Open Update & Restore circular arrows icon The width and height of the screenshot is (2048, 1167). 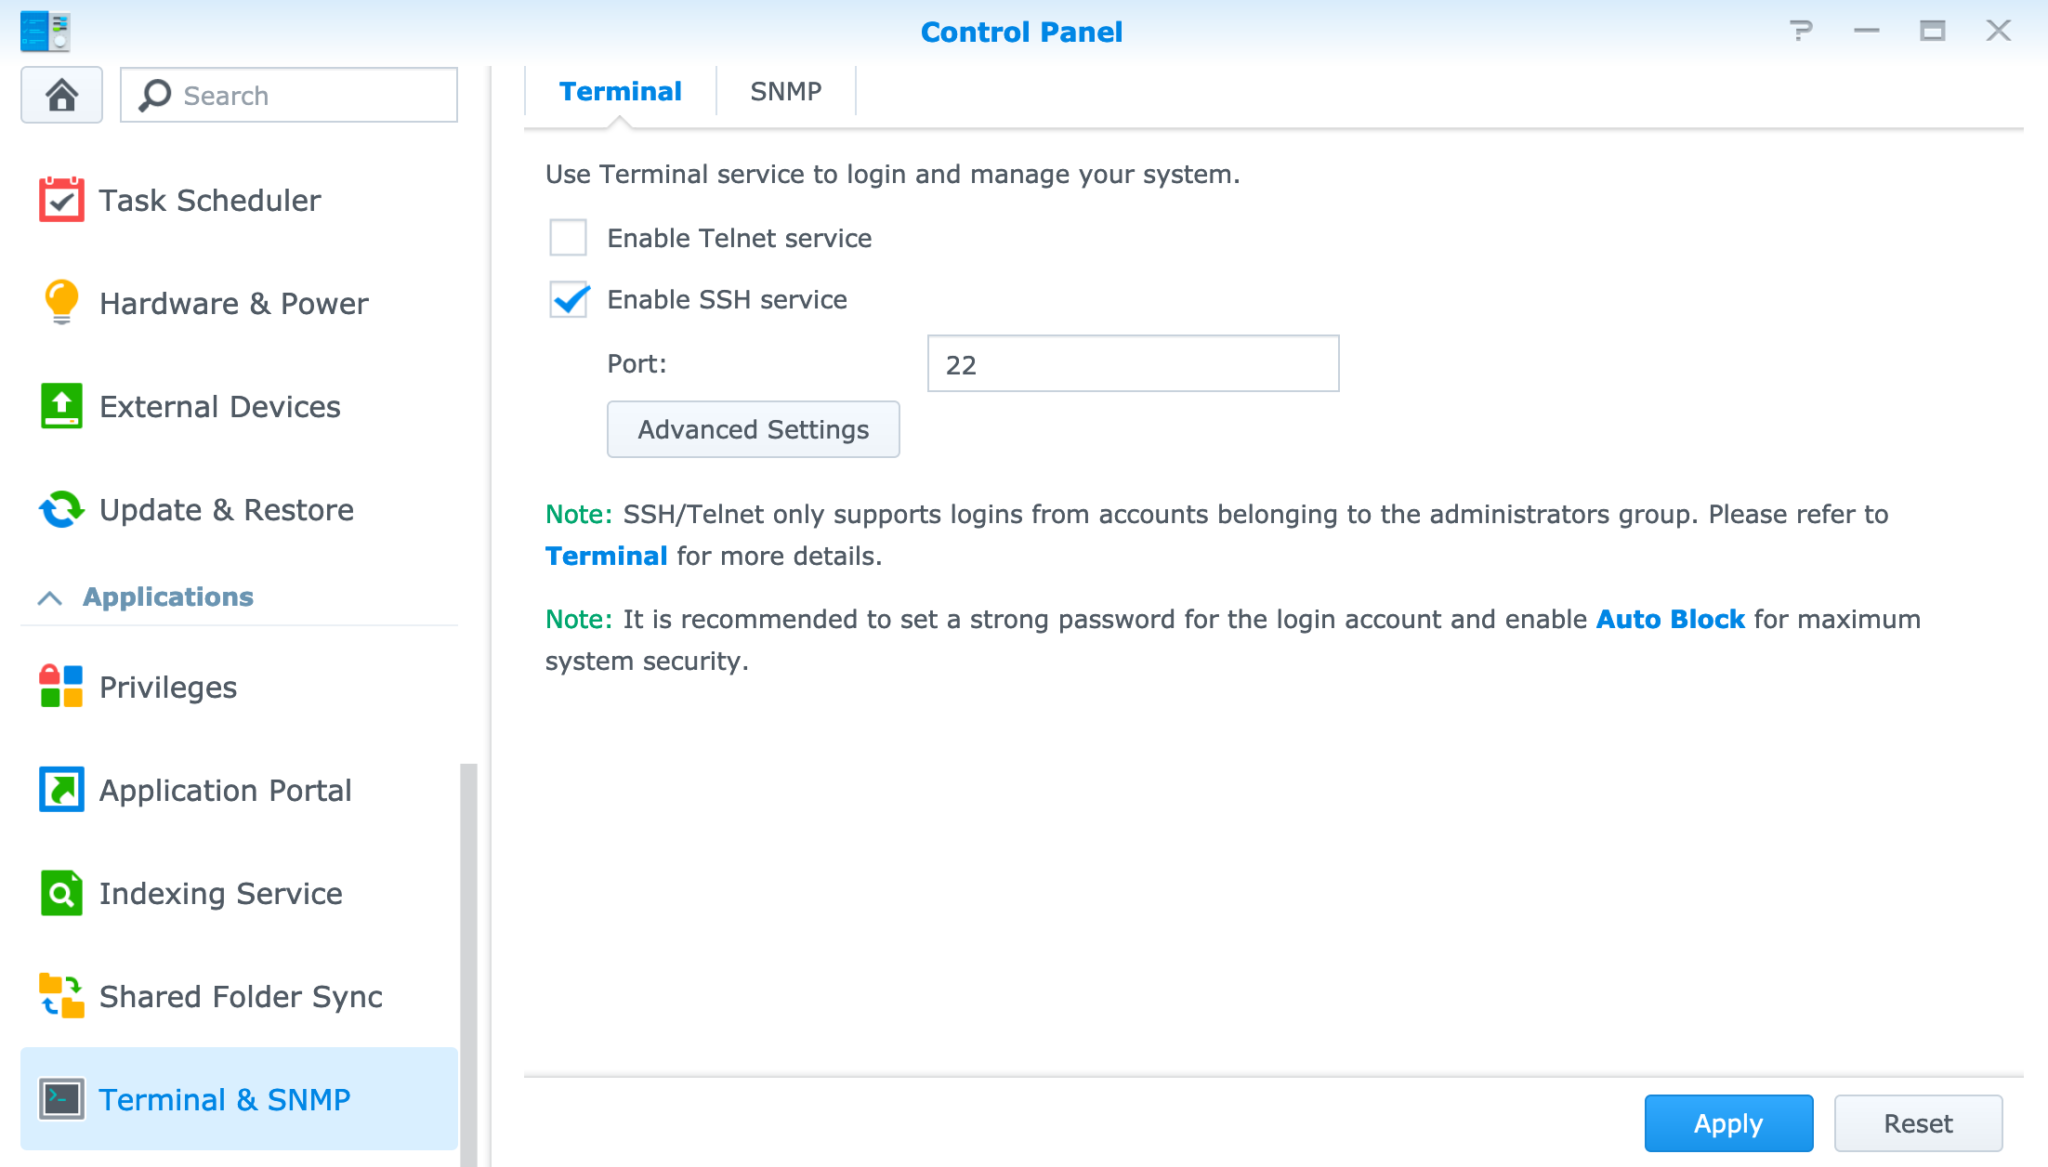click(x=61, y=509)
